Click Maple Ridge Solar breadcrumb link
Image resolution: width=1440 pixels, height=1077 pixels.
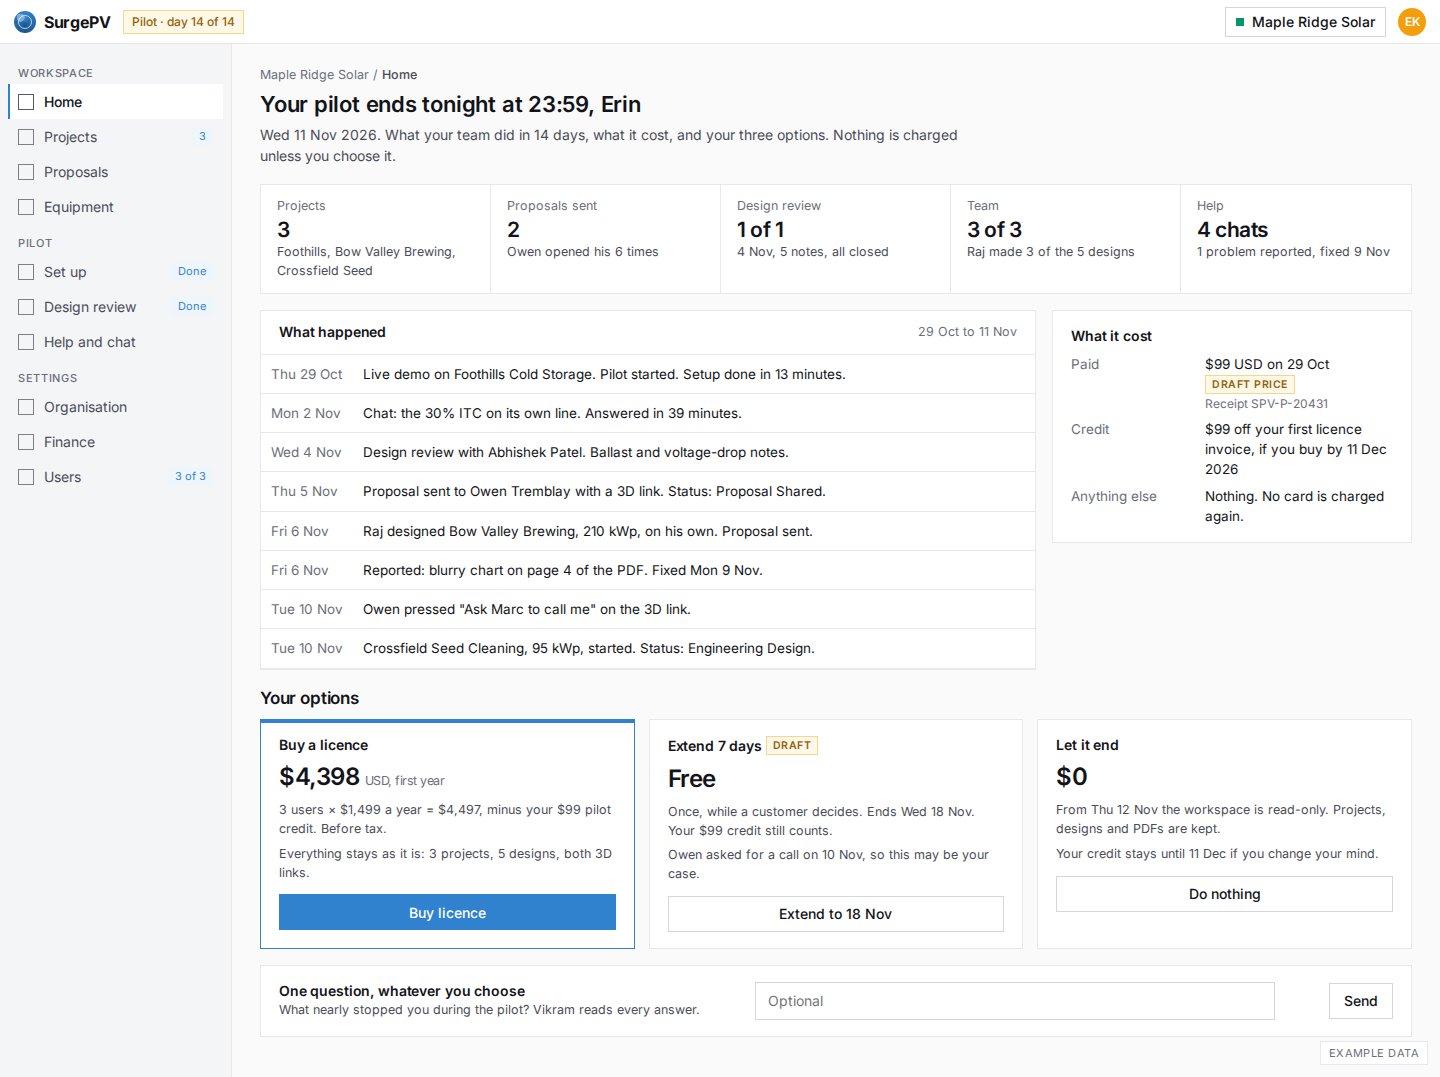click(314, 75)
